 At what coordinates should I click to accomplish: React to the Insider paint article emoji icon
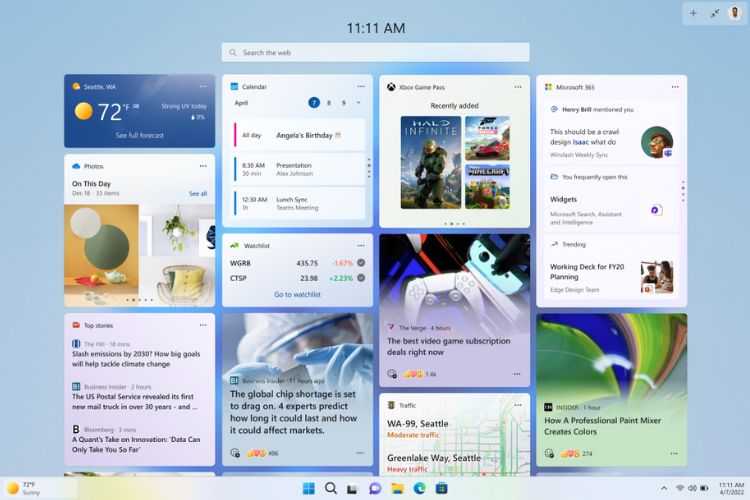click(x=549, y=453)
